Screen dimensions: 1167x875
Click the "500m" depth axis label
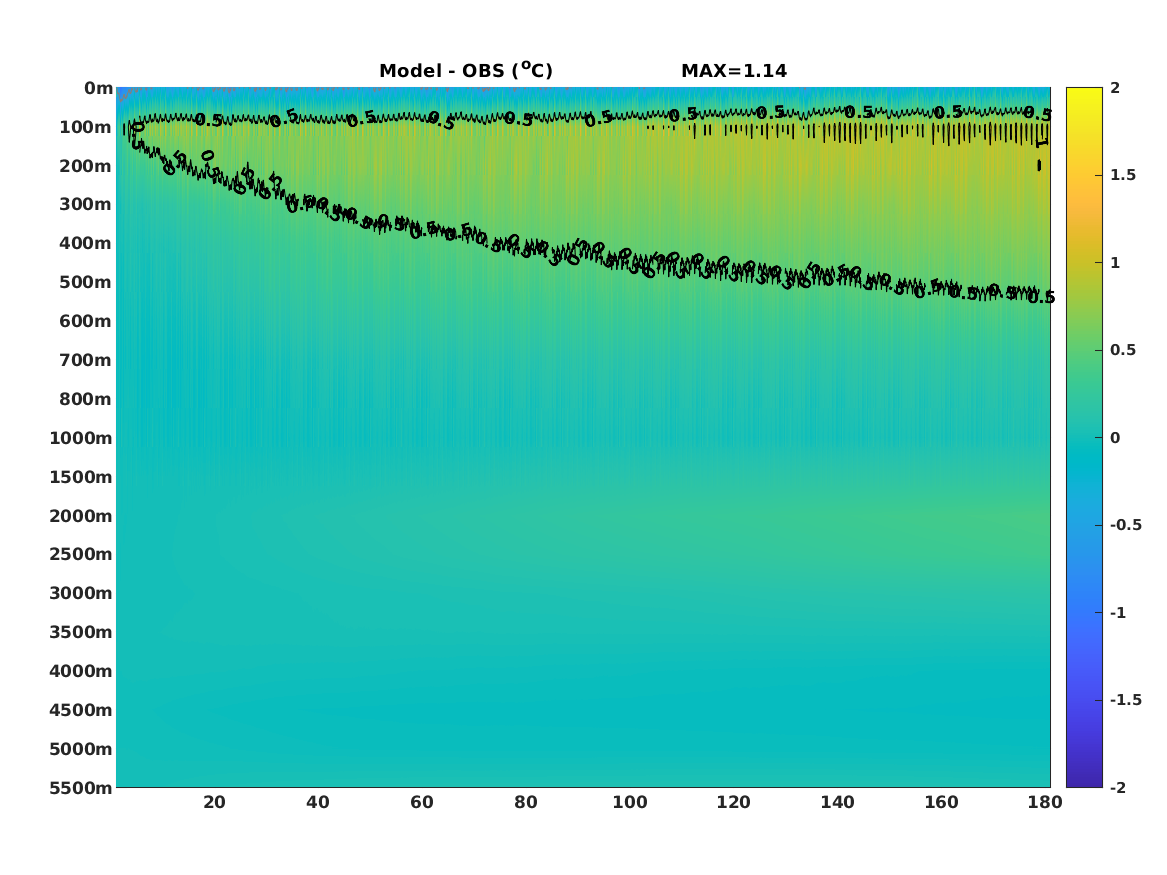click(86, 283)
